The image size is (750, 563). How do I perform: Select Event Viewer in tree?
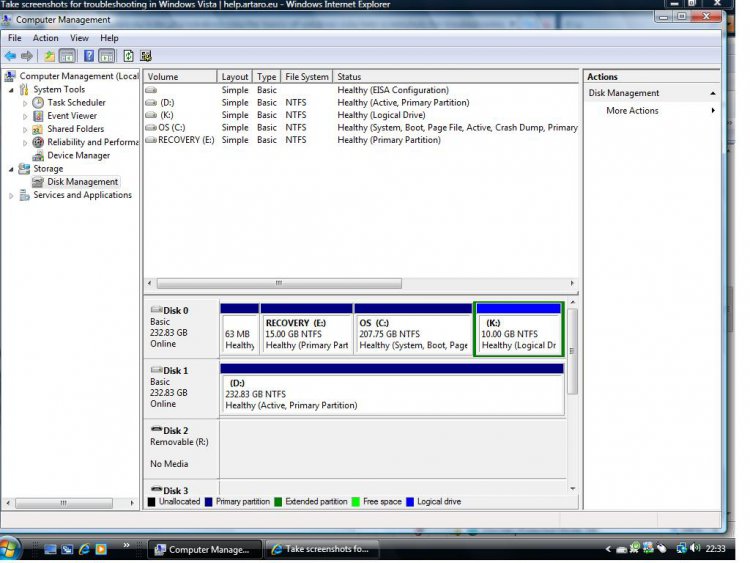coord(72,116)
